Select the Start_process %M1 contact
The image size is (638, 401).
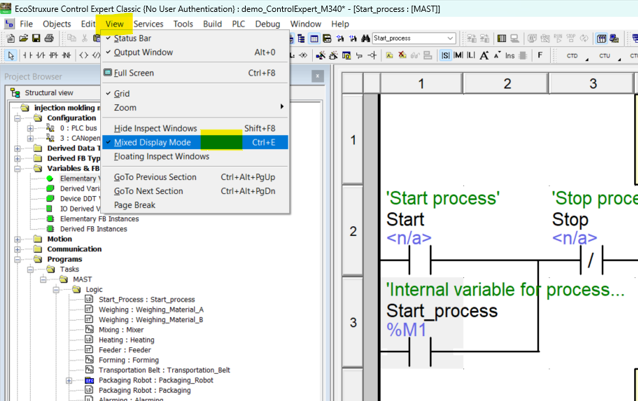[x=420, y=351]
